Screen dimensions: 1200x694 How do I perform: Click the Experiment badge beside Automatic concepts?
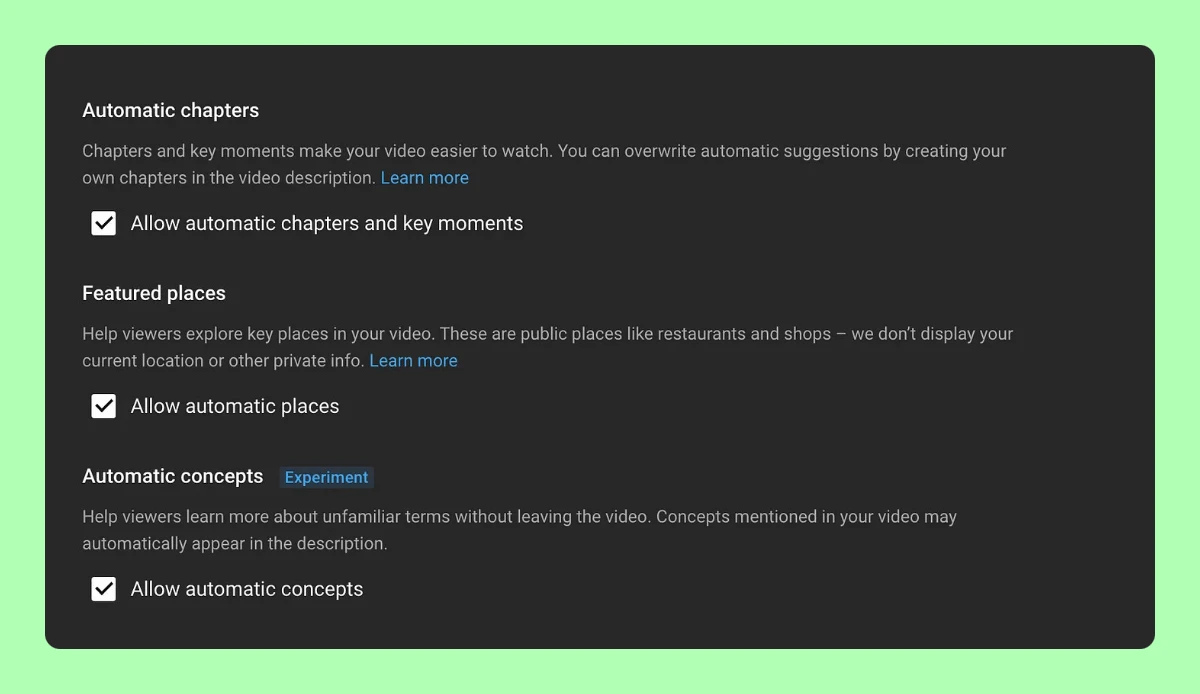pos(326,477)
